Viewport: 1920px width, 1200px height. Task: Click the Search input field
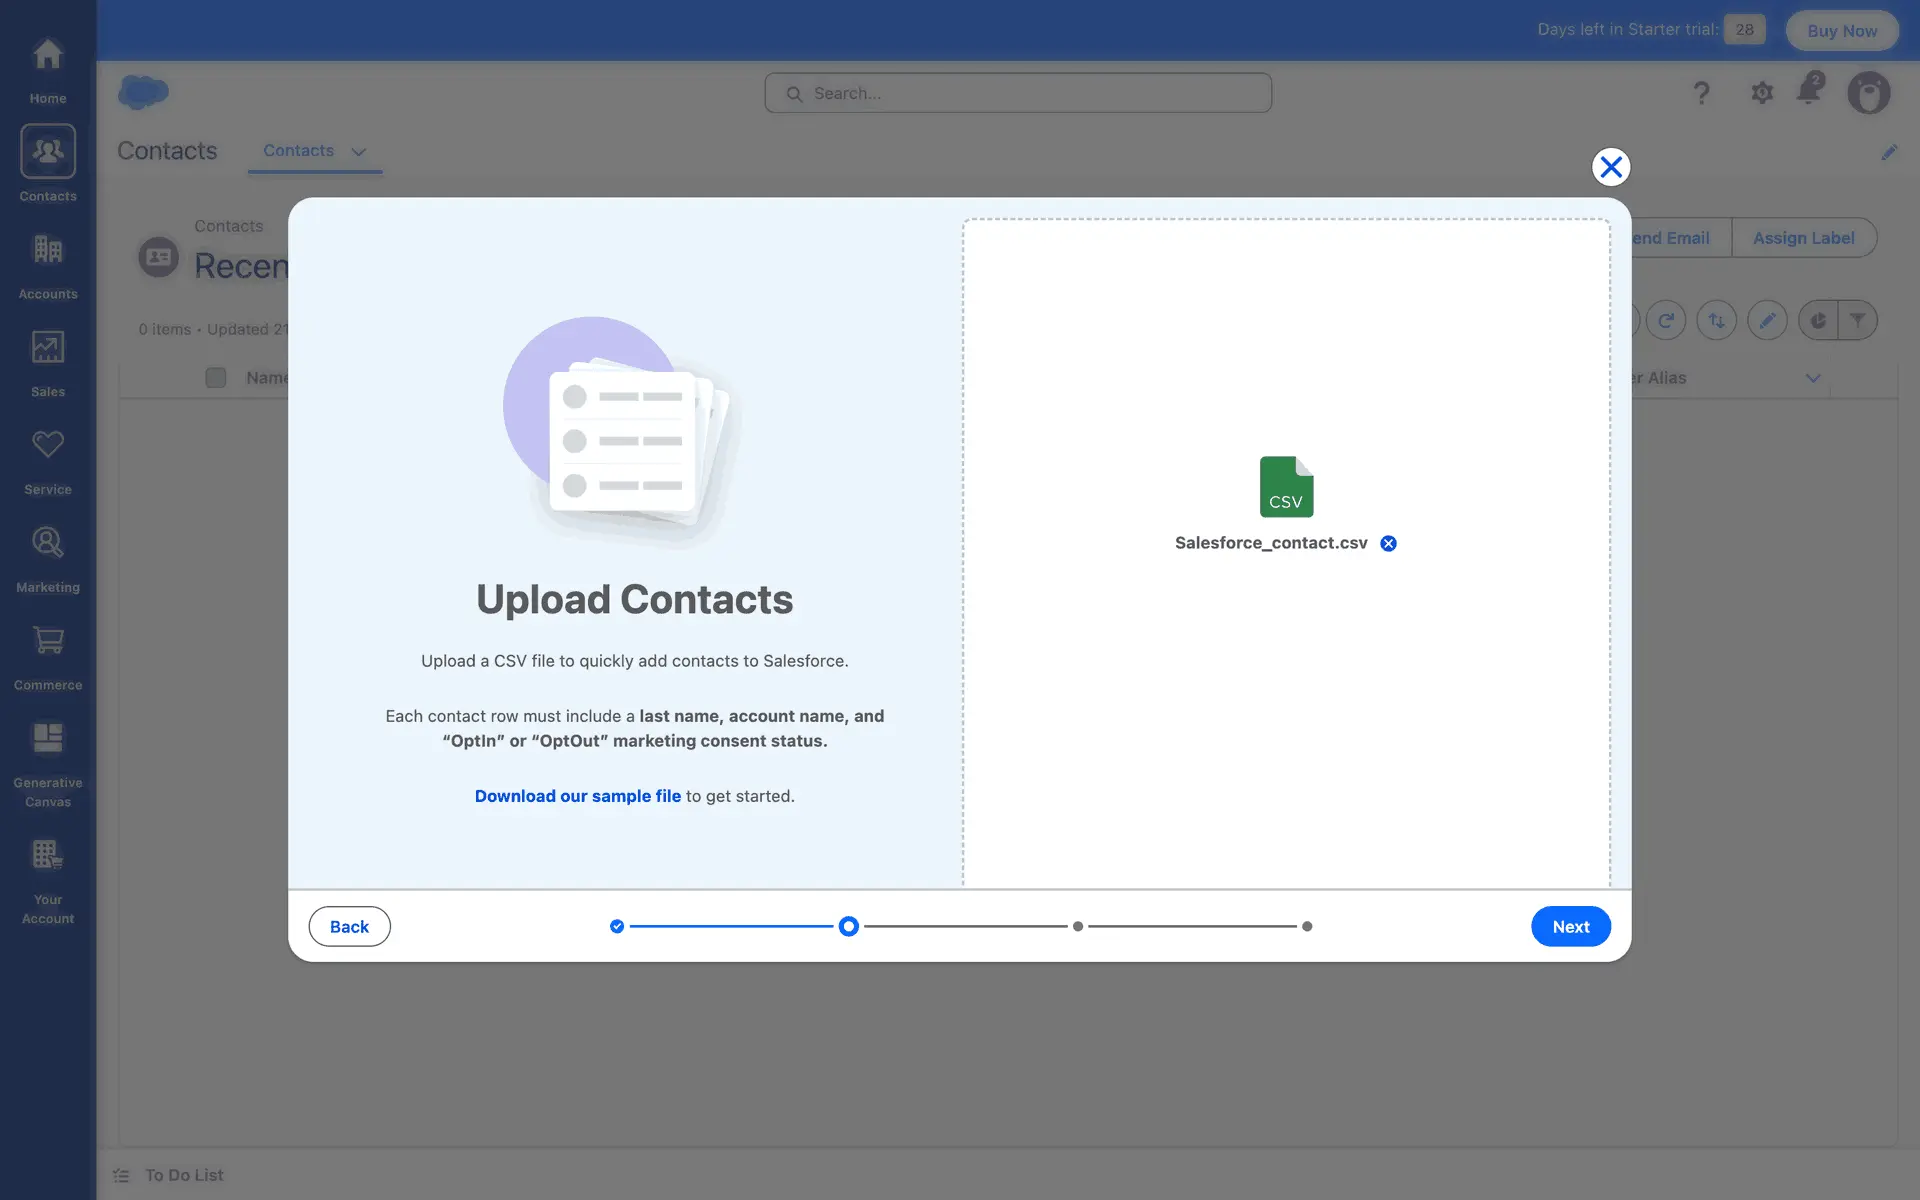[1018, 93]
